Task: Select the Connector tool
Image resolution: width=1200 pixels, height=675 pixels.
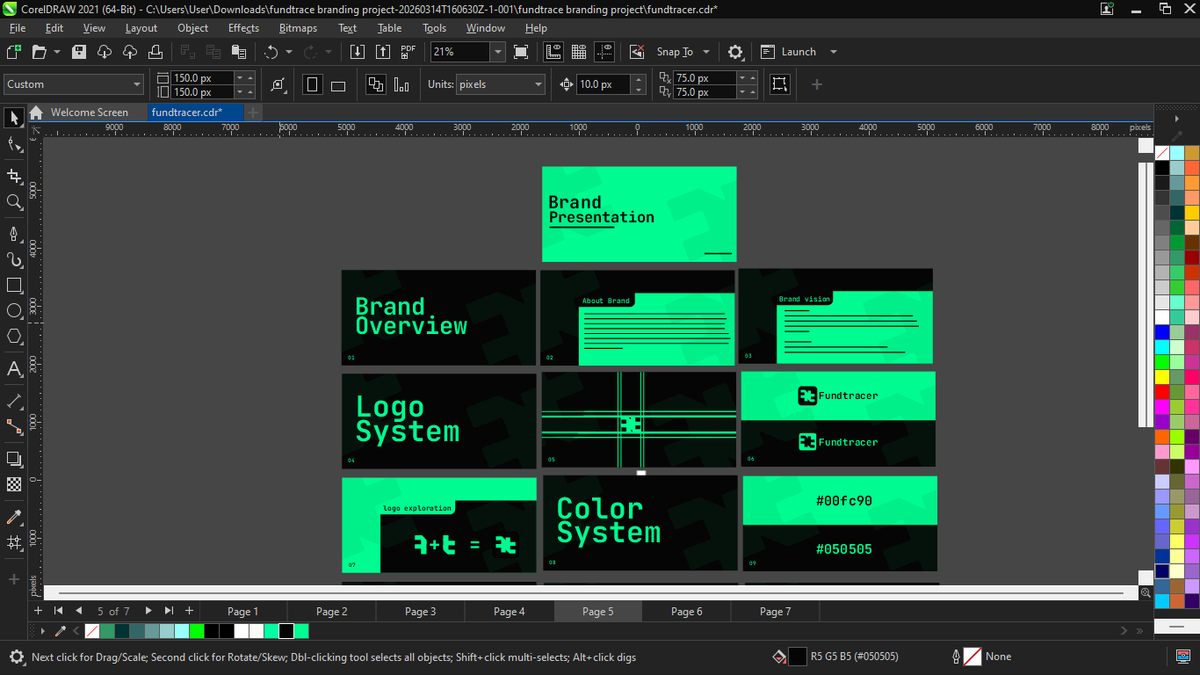Action: [14, 427]
